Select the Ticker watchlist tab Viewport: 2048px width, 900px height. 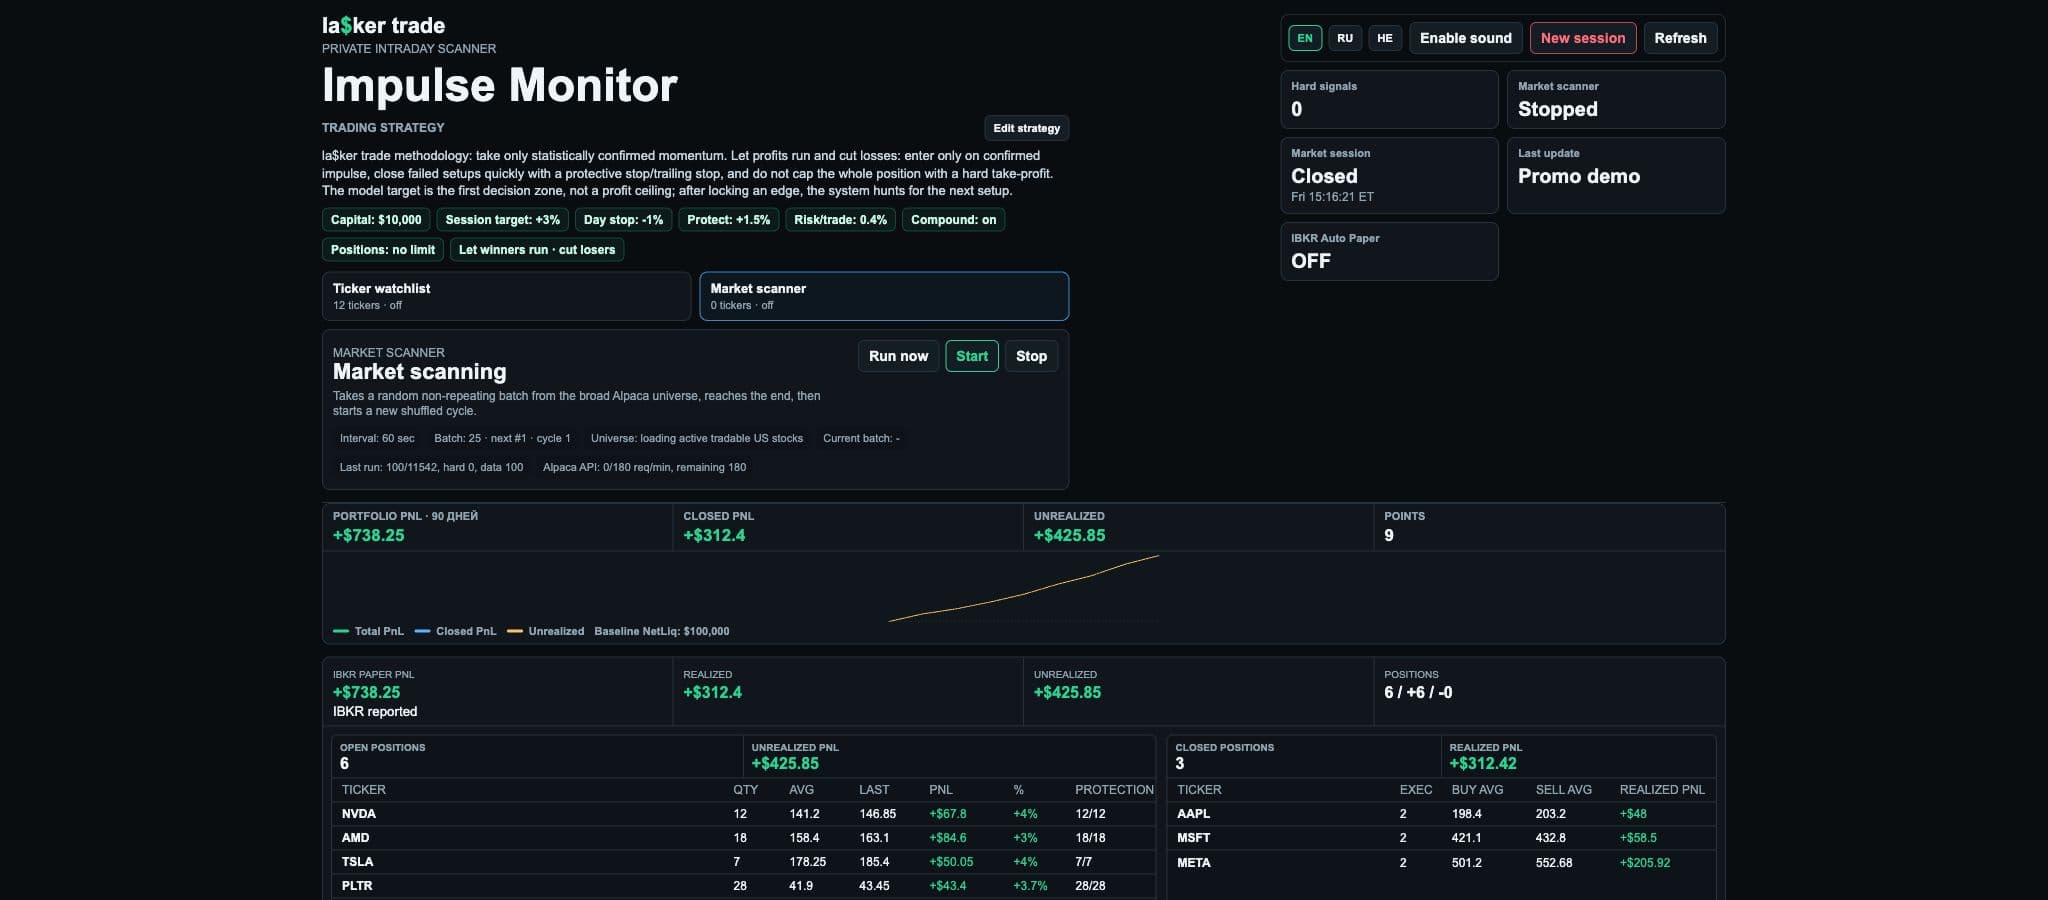point(506,296)
